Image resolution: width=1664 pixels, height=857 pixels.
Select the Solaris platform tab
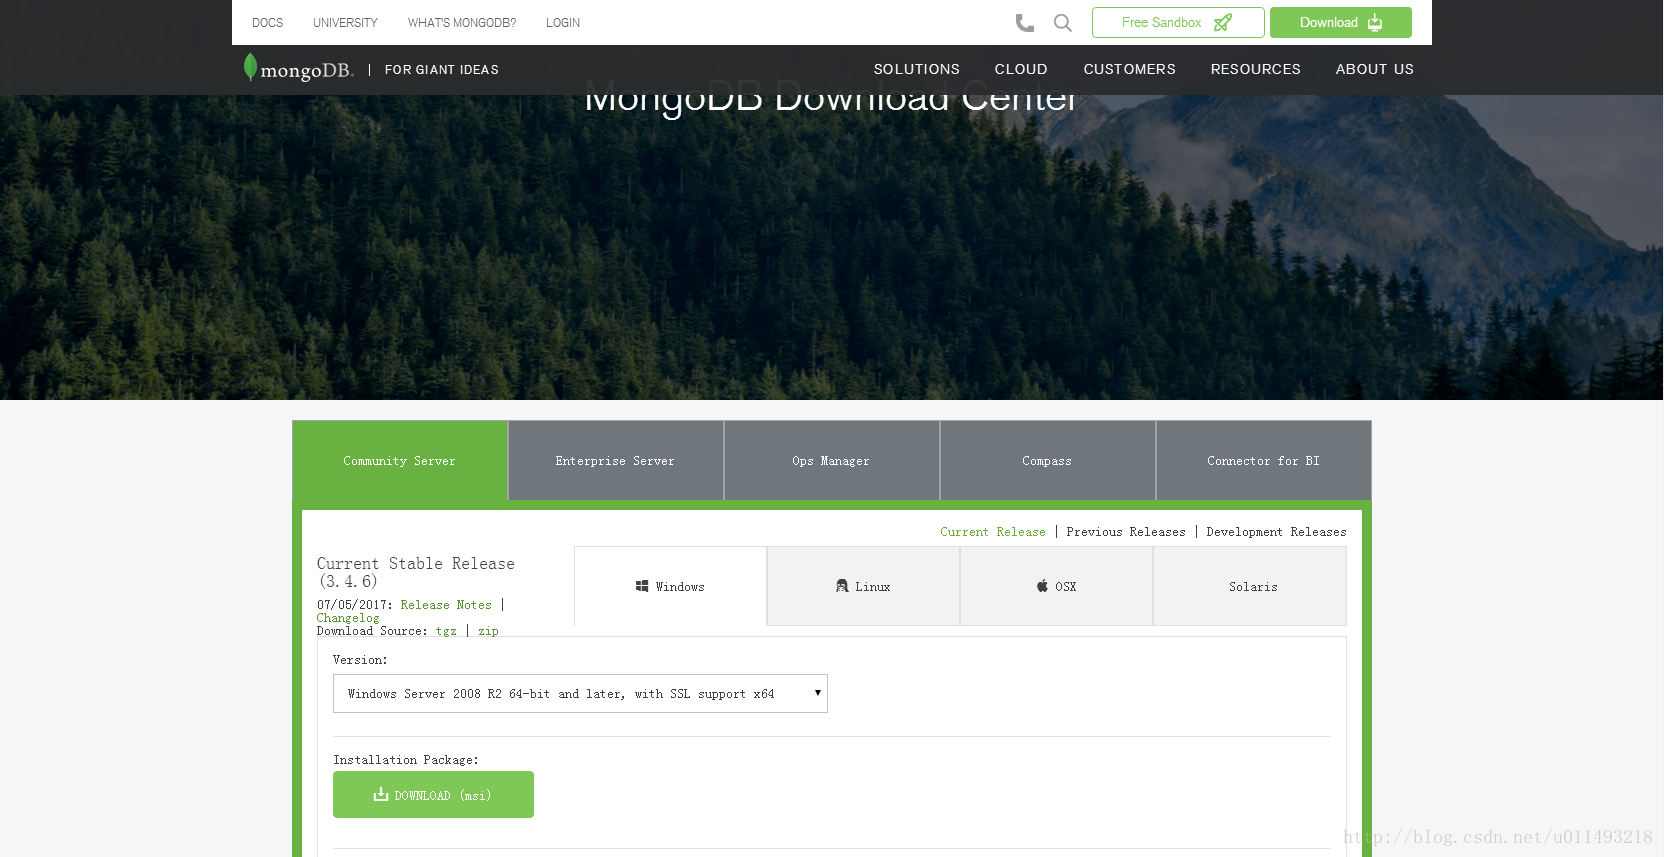click(x=1250, y=586)
